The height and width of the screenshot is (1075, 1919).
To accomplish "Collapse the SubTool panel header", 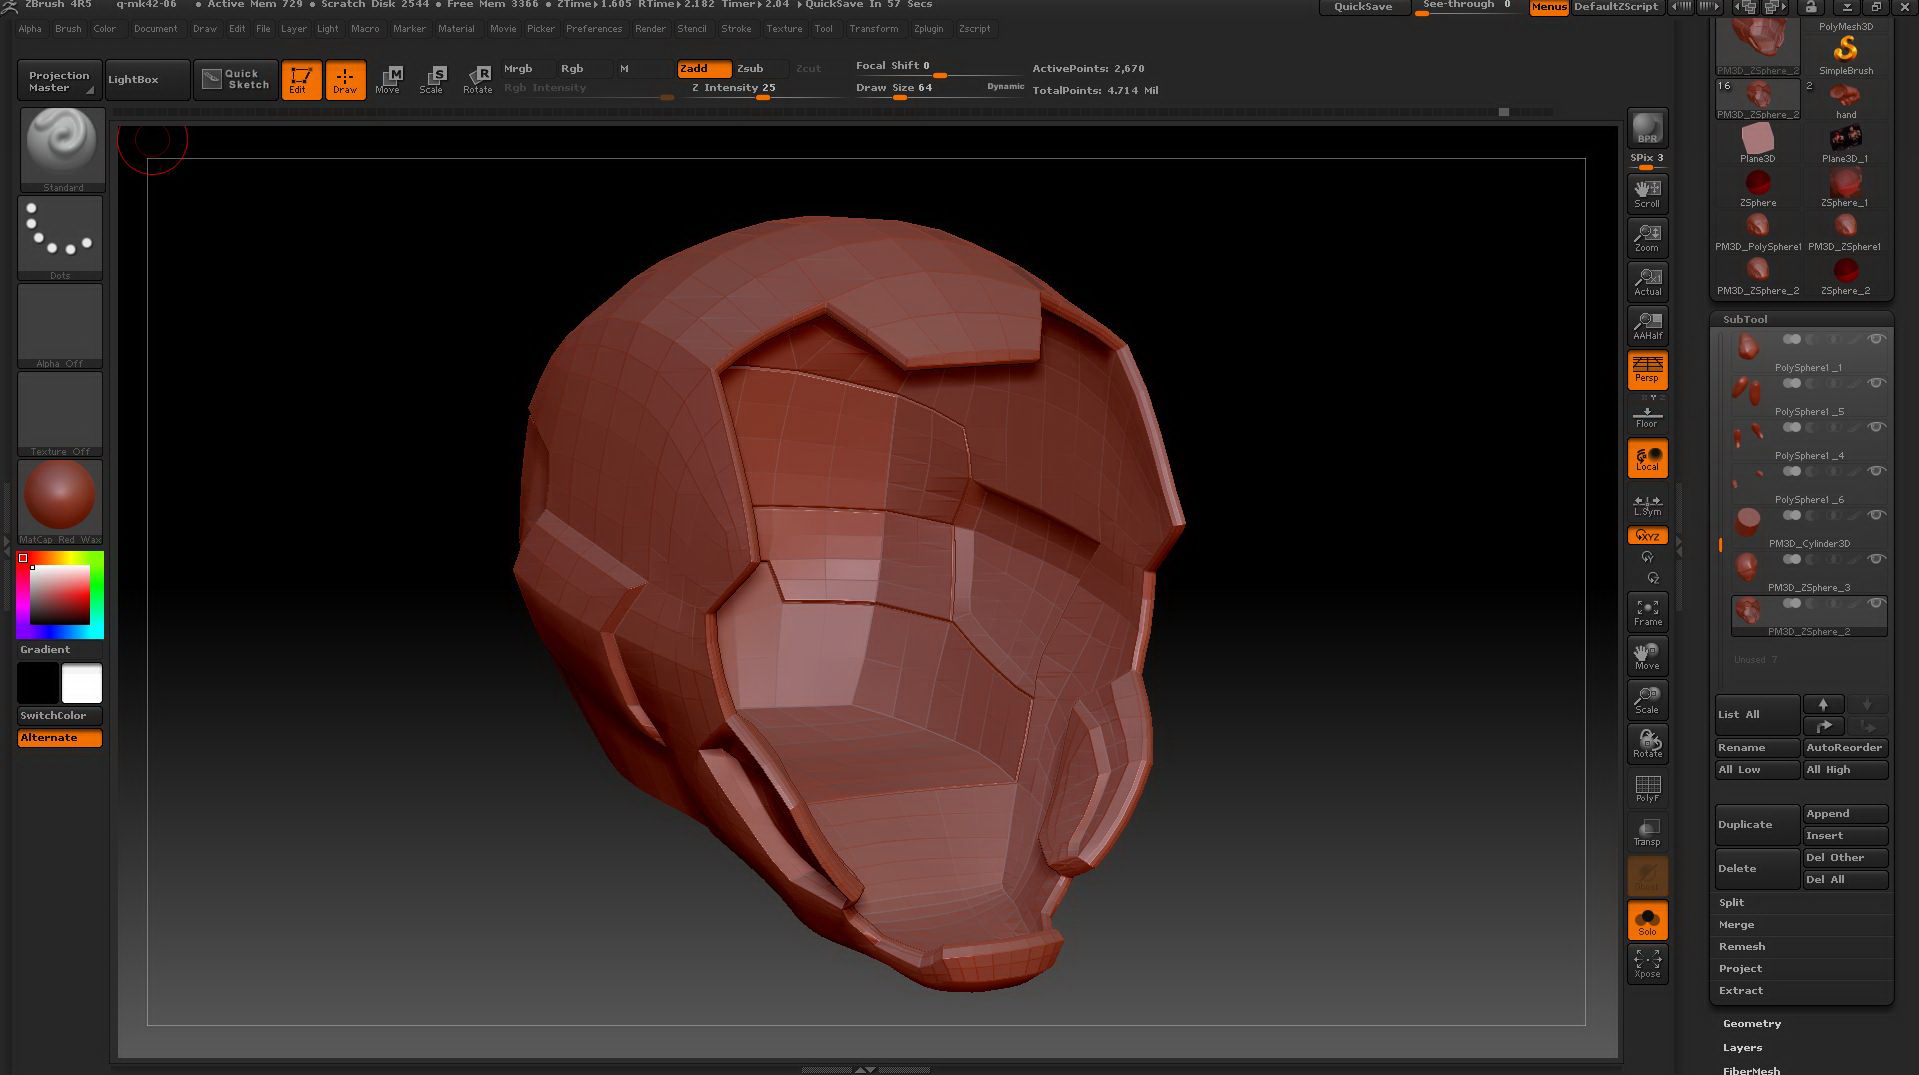I will [x=1745, y=319].
